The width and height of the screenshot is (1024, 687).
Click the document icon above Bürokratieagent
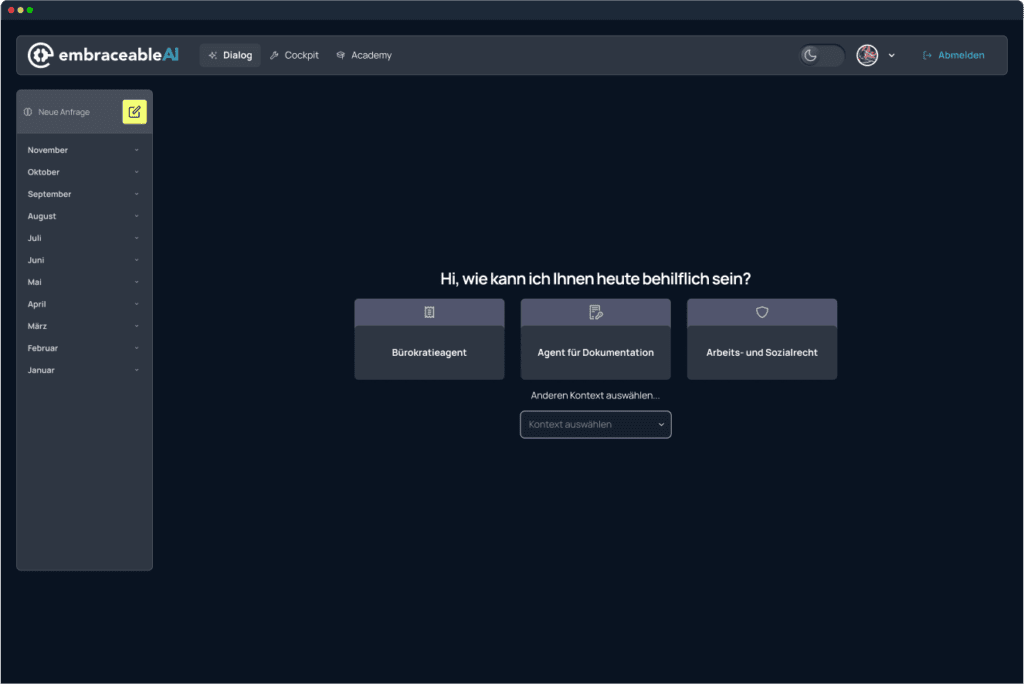(429, 313)
